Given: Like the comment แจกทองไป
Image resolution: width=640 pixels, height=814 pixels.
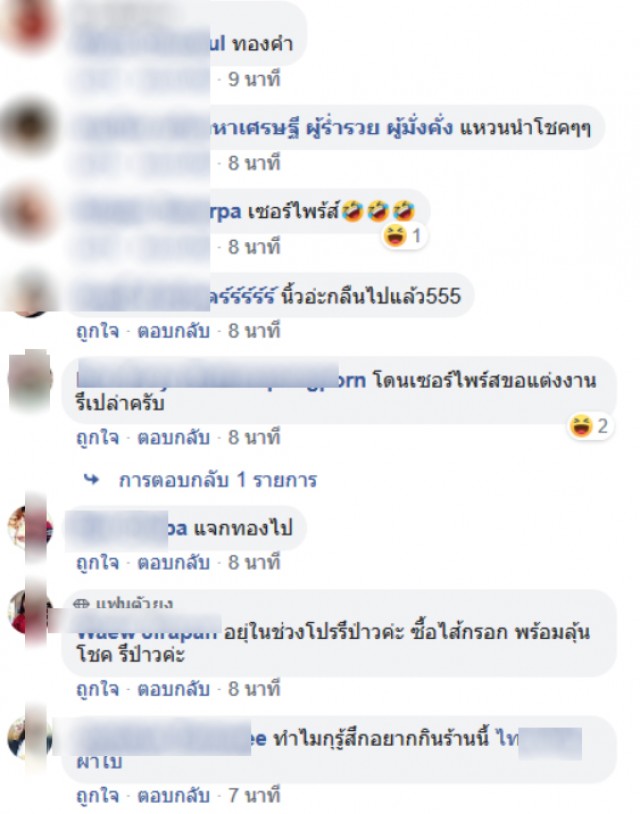Looking at the screenshot, I should [97, 562].
